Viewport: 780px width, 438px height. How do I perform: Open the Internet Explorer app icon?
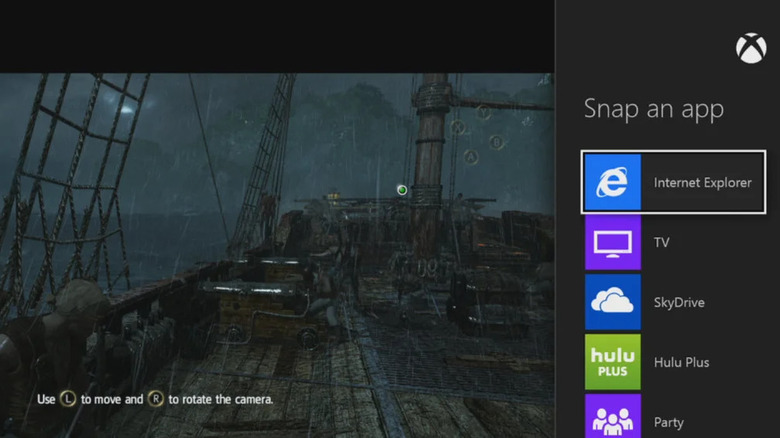click(x=613, y=182)
